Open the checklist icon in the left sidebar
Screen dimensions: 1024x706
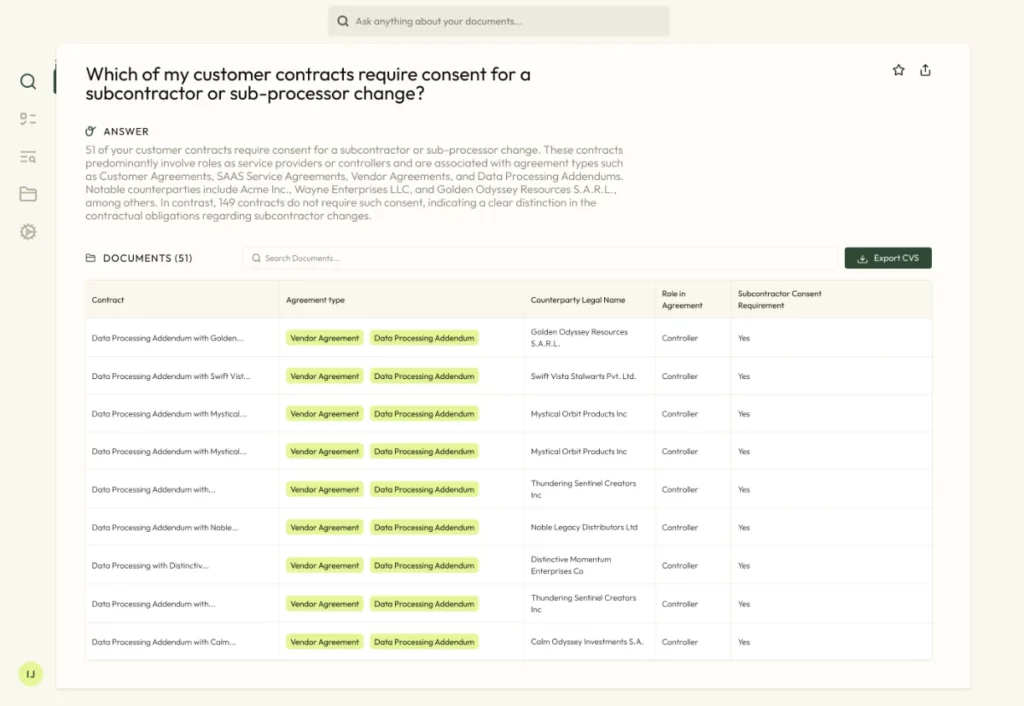27,119
